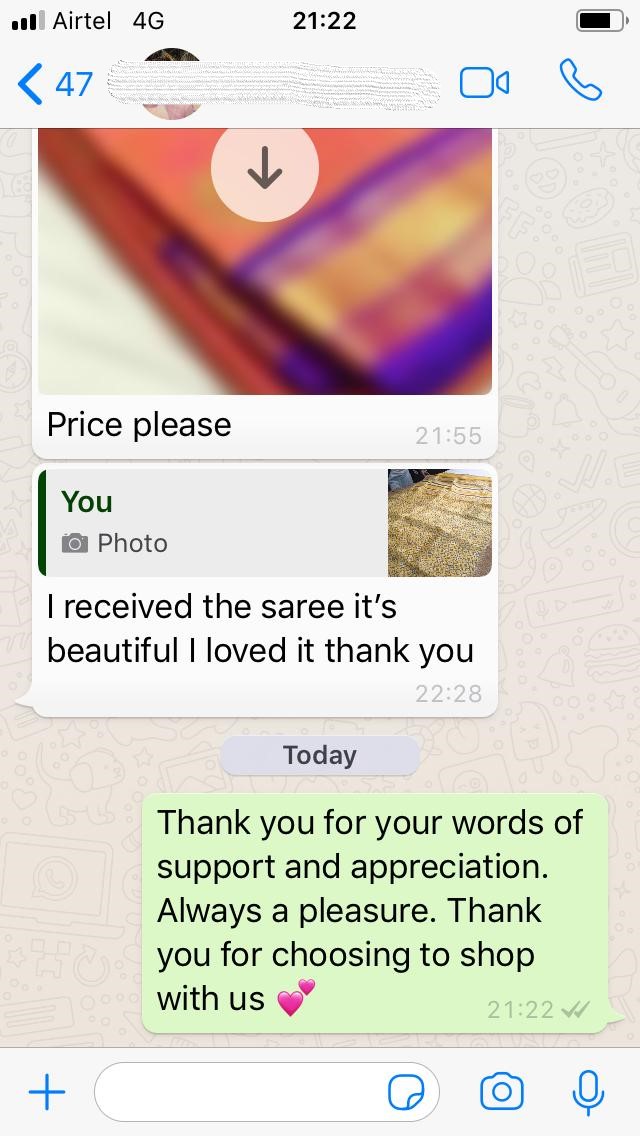Start a video call
The height and width of the screenshot is (1136, 640).
484,83
